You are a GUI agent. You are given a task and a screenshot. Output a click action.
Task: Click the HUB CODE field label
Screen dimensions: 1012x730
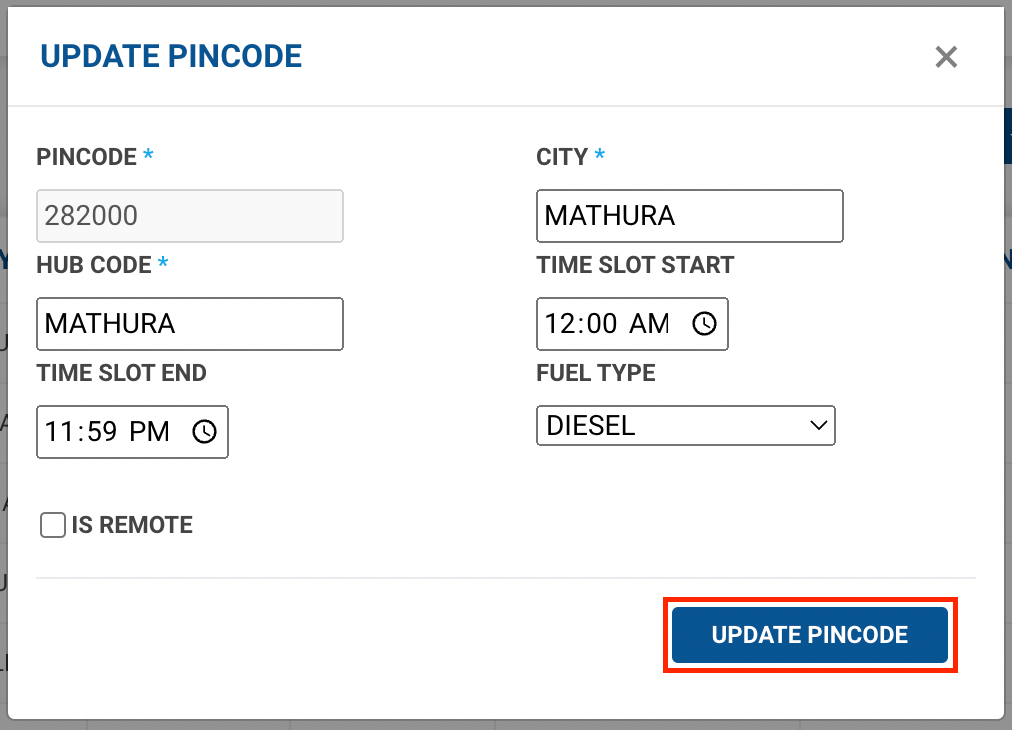point(94,265)
